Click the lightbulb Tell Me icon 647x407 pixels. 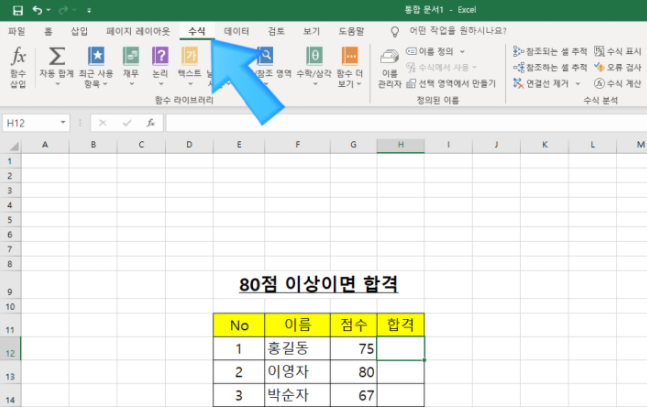pyautogui.click(x=394, y=32)
